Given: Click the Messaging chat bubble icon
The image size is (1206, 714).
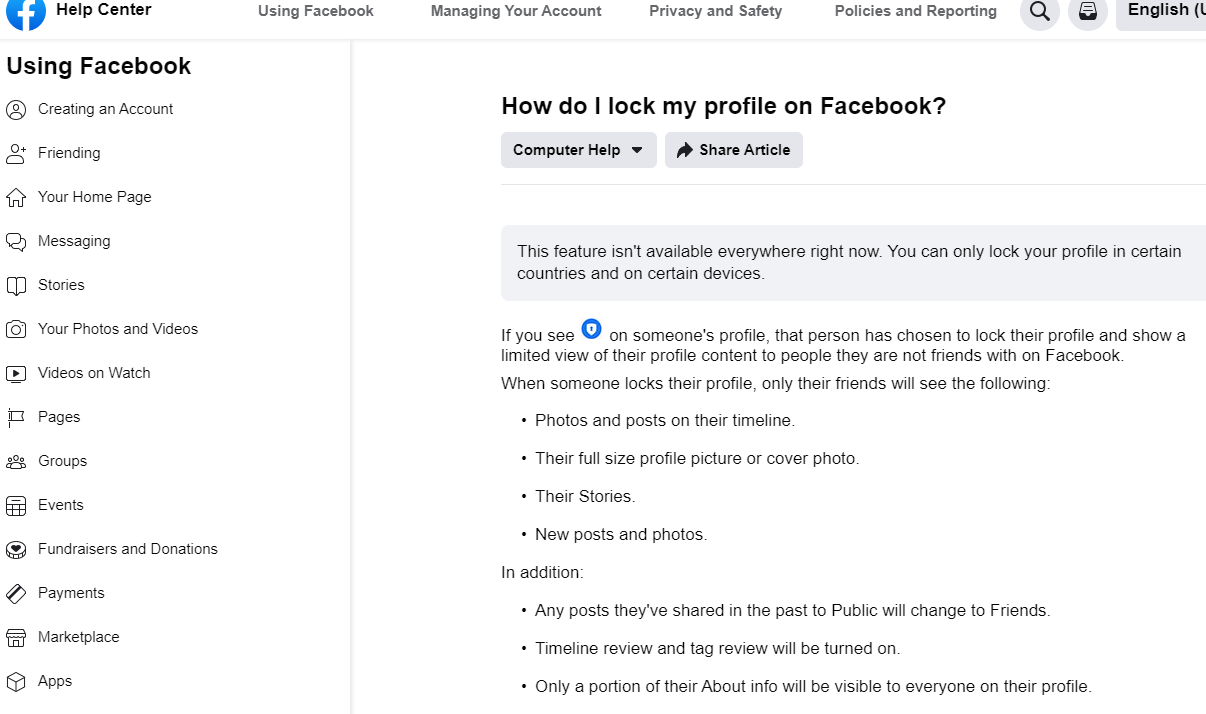Looking at the screenshot, I should [16, 241].
